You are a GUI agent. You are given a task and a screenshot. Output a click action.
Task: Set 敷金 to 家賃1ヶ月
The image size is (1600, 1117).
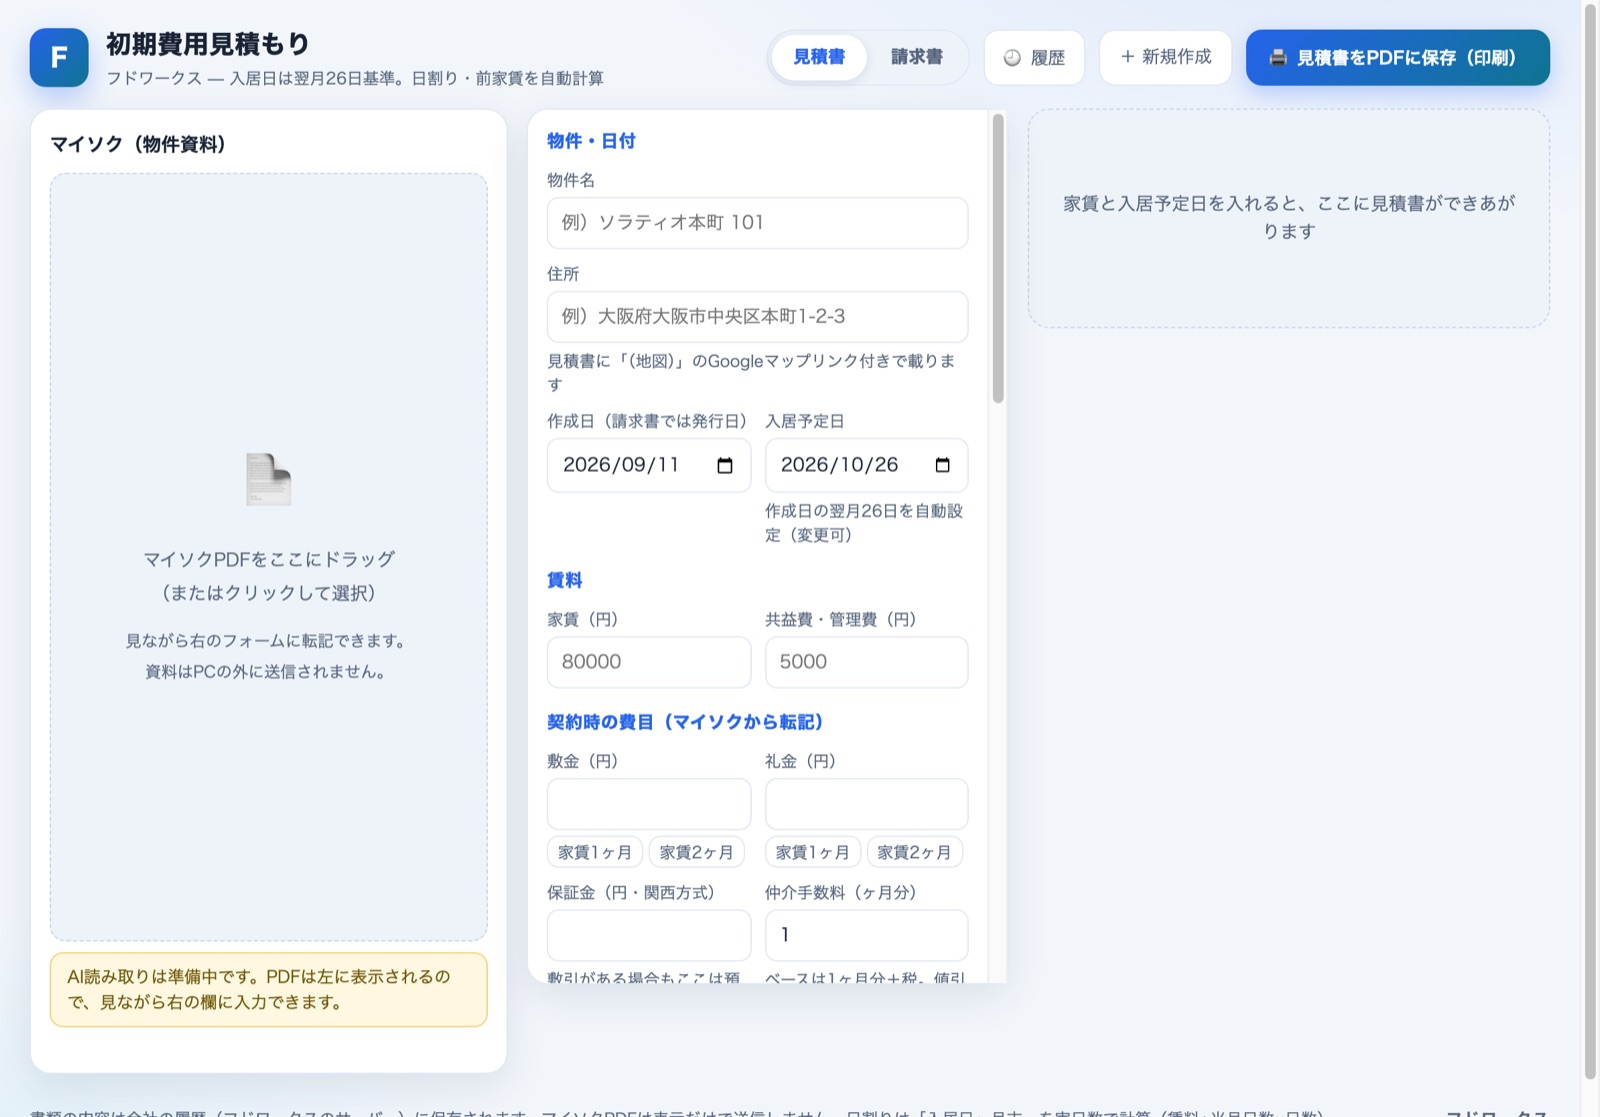(595, 852)
